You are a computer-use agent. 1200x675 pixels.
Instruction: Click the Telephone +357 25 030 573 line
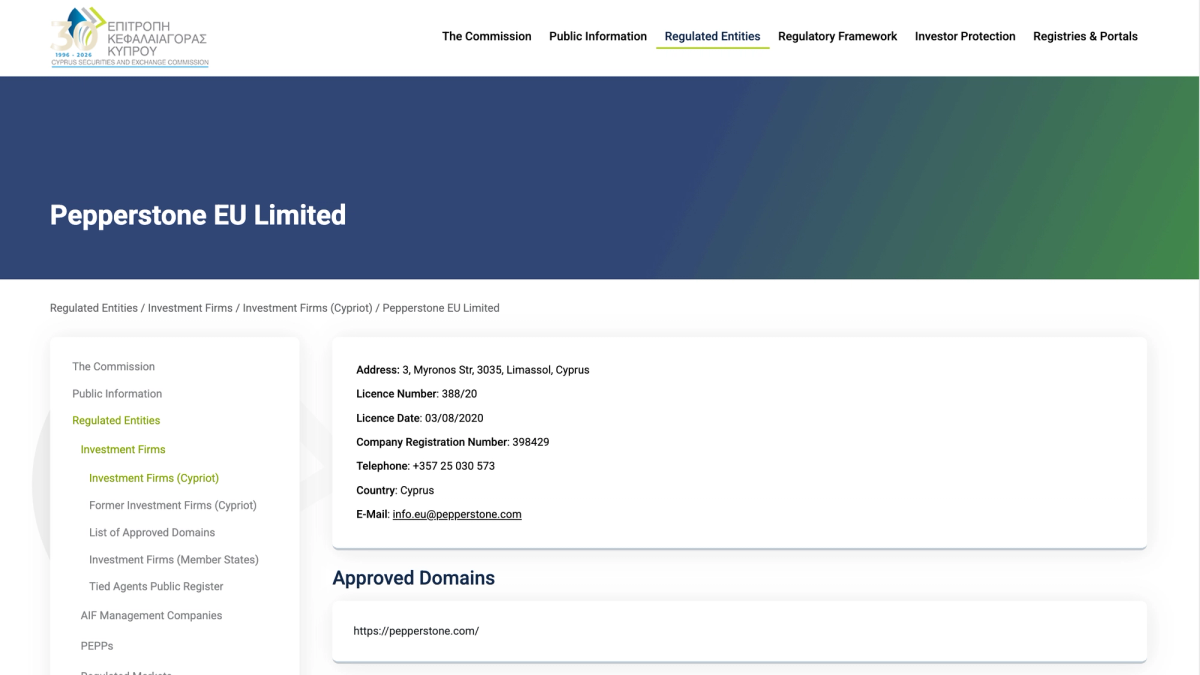[425, 466]
